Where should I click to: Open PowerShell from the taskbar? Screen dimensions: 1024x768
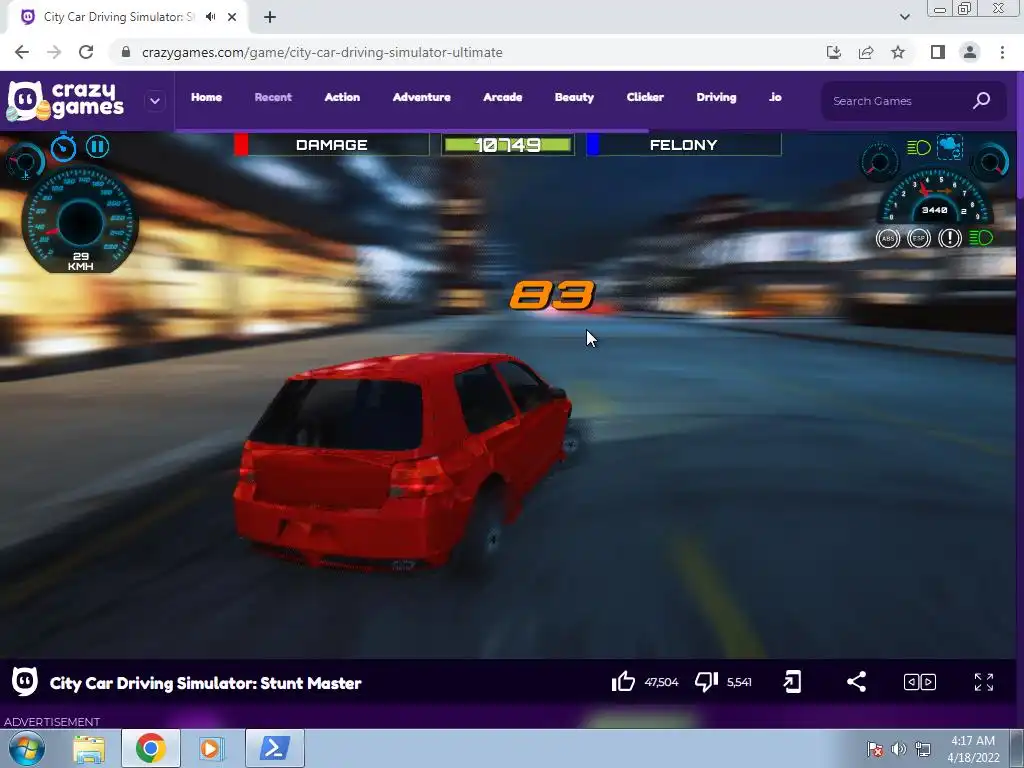(274, 748)
